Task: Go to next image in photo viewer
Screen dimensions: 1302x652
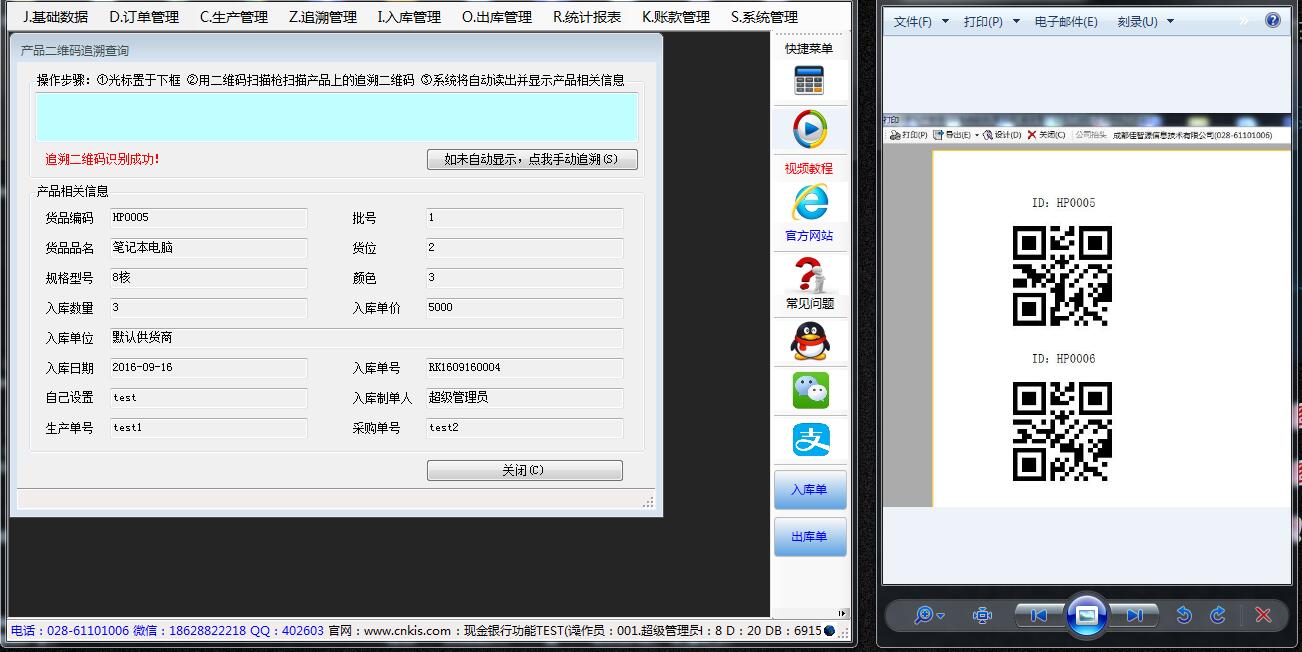Action: 1134,615
